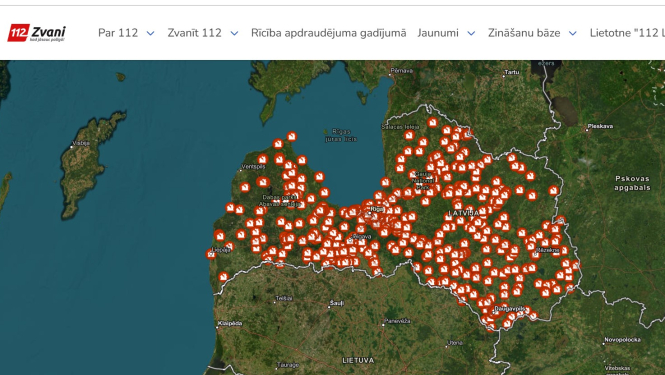Viewport: 665px width, 375px height.
Task: Select the southwesternmost siren marker below Liepāja
Action: [223, 277]
